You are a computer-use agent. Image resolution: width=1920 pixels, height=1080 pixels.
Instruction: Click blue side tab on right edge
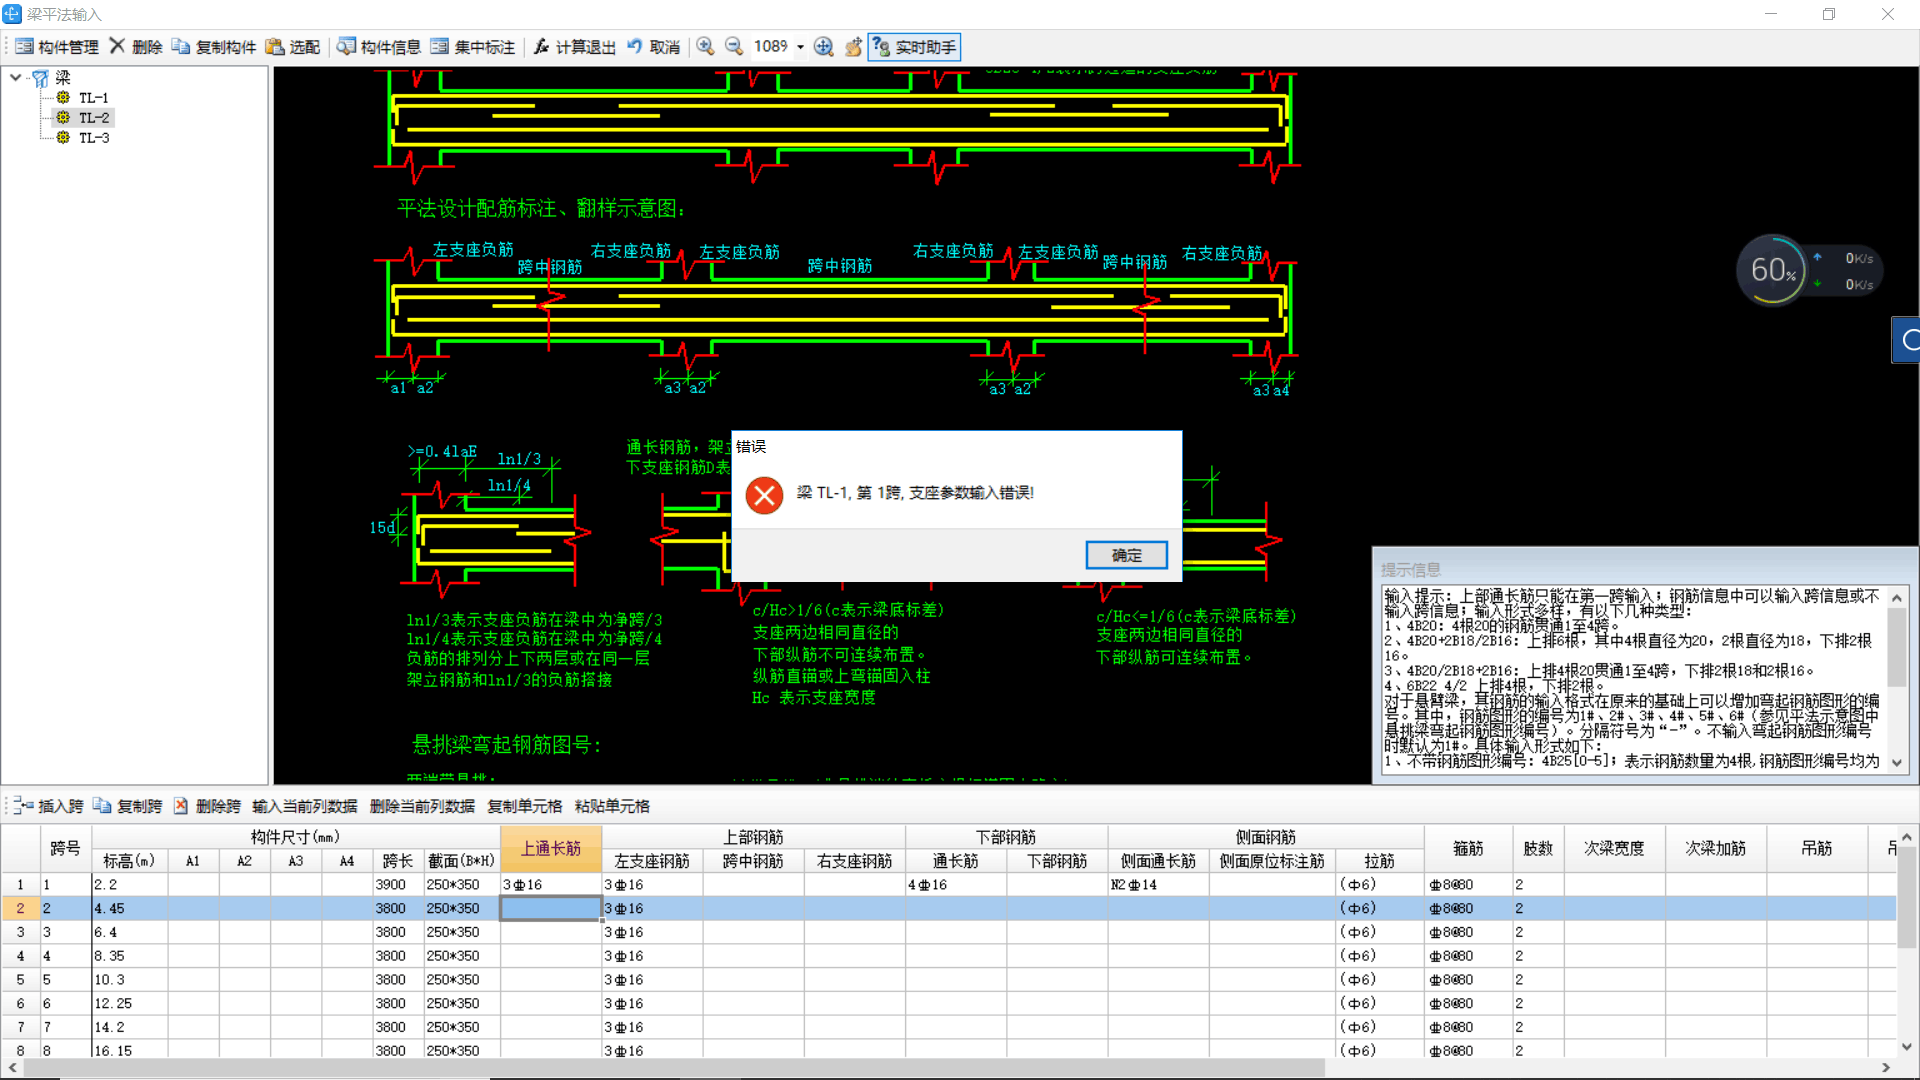[1906, 340]
